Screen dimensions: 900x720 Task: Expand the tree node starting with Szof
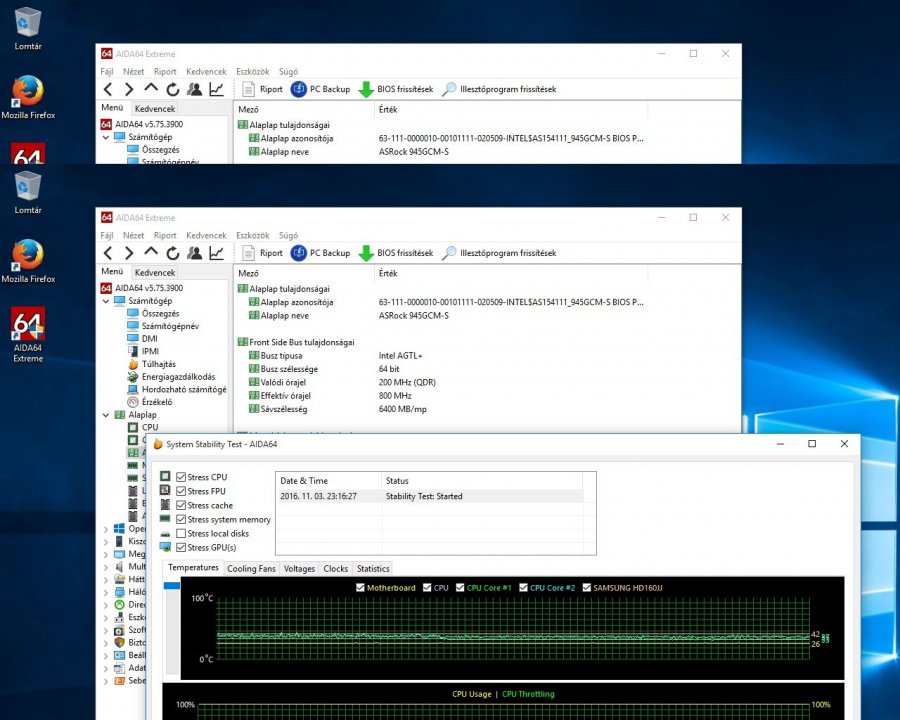[x=106, y=630]
